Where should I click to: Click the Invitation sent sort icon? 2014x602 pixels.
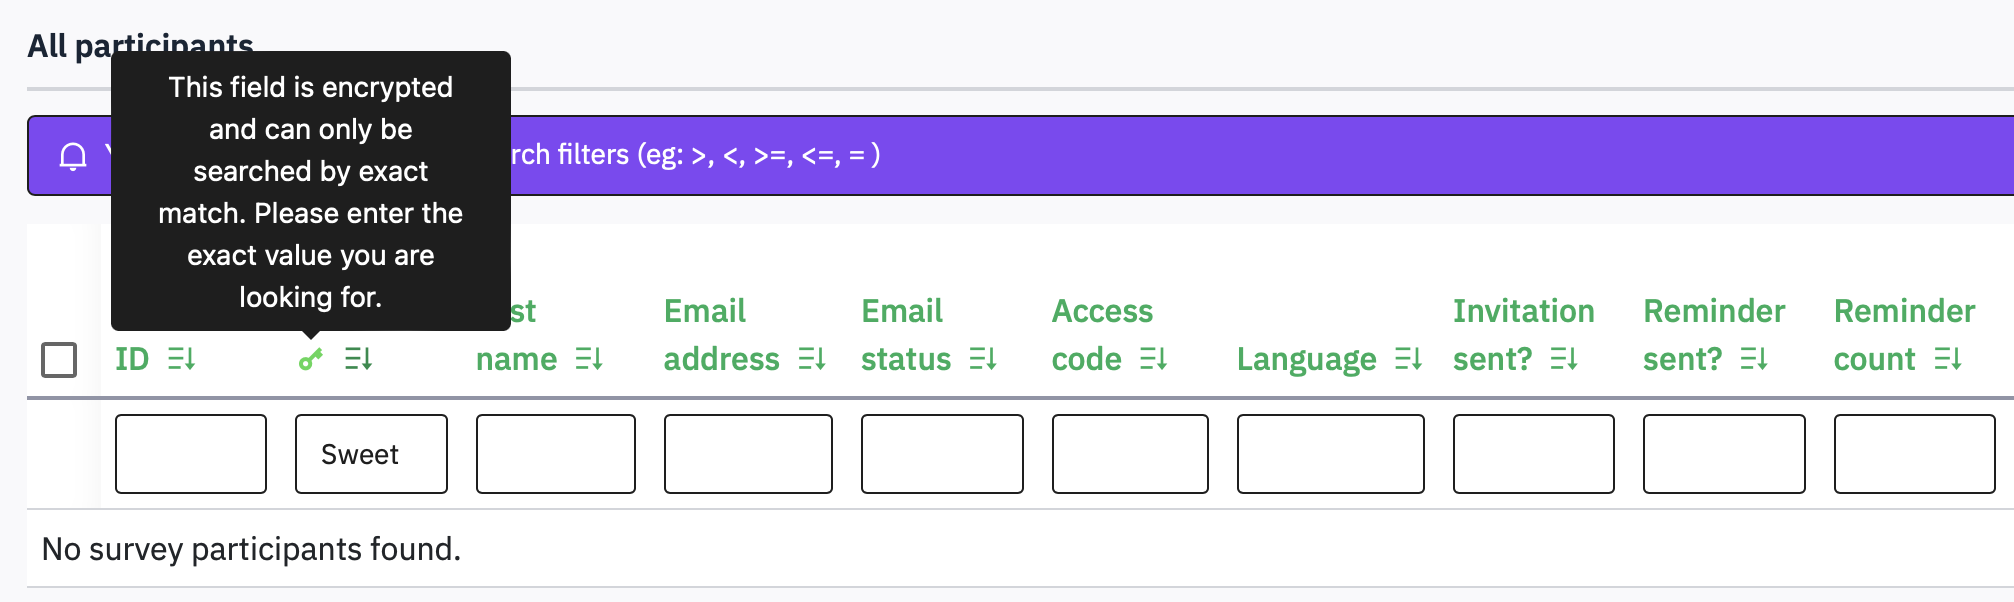point(1564,359)
